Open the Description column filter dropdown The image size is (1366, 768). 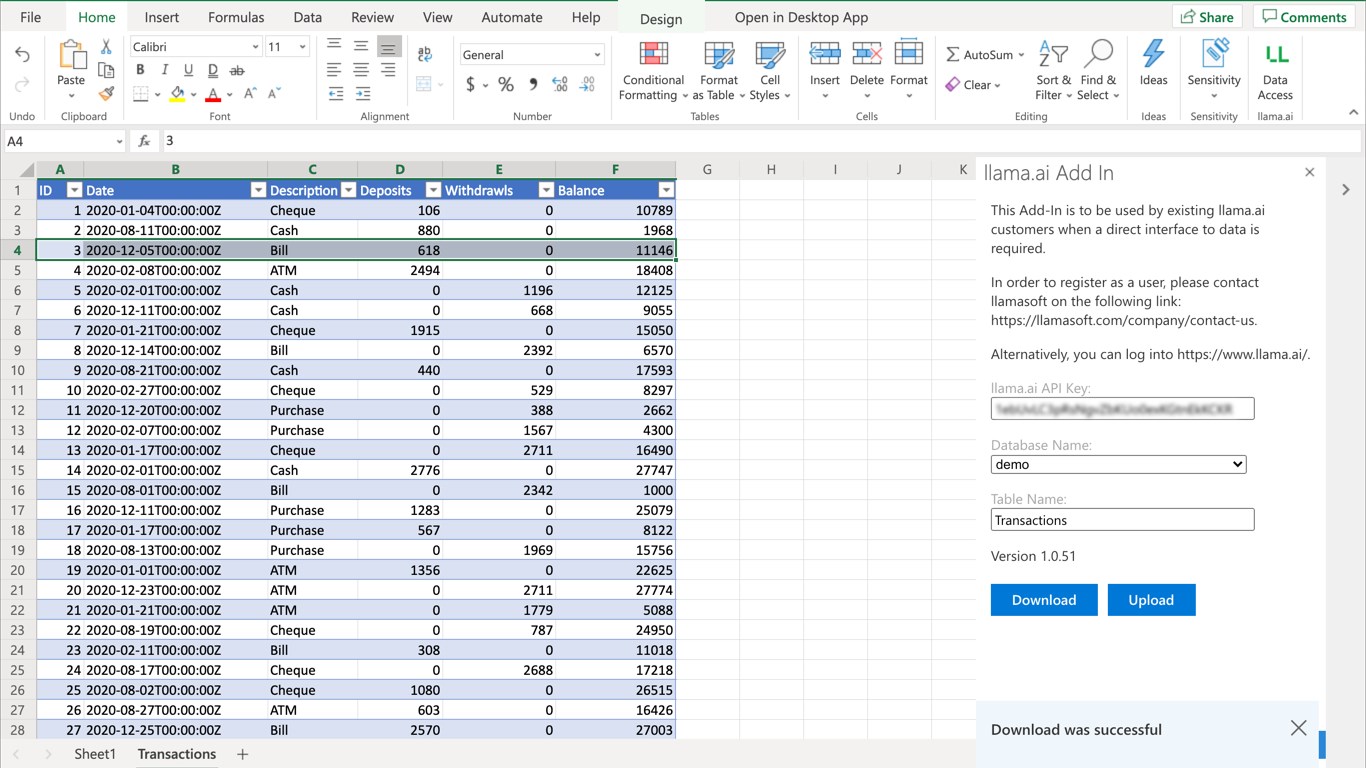pyautogui.click(x=348, y=190)
